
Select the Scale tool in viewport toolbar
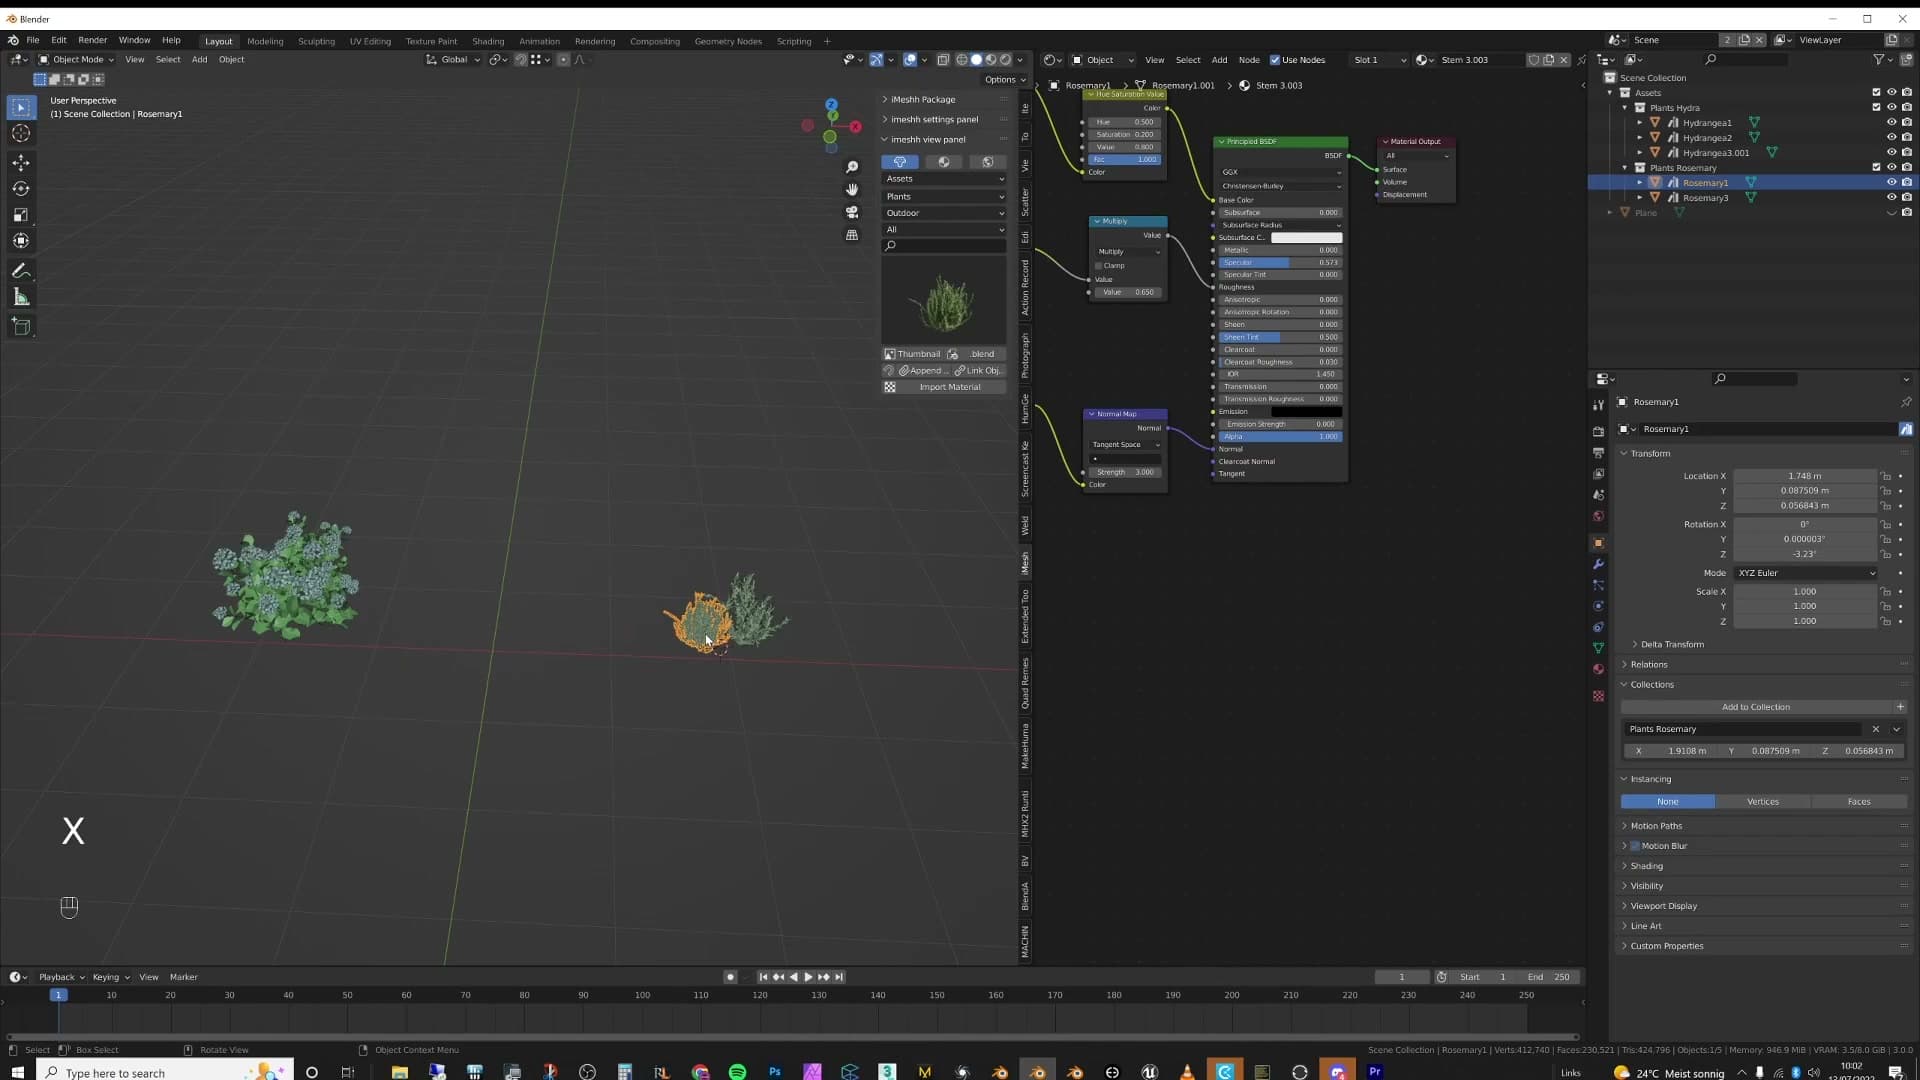tap(21, 215)
